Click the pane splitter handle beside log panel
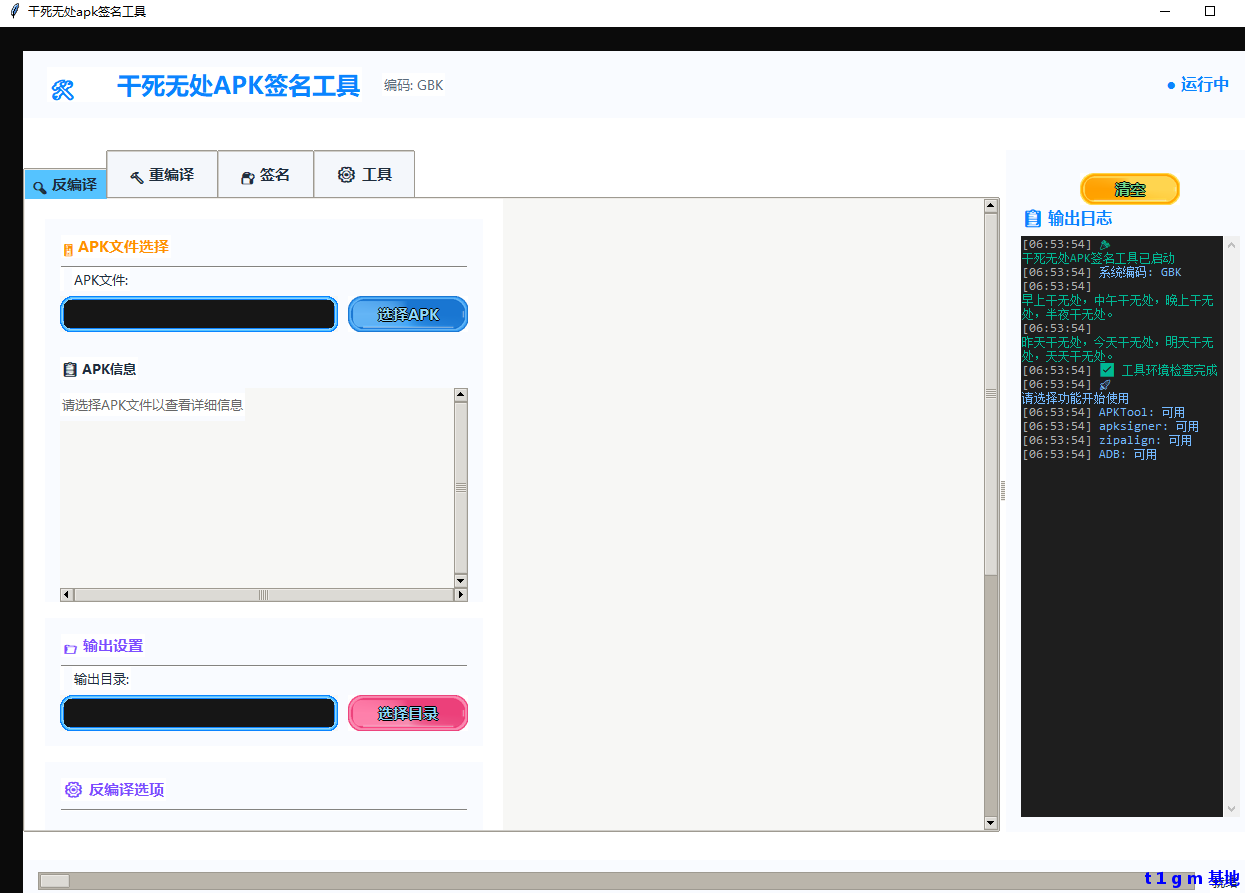1245x893 pixels. click(1003, 490)
